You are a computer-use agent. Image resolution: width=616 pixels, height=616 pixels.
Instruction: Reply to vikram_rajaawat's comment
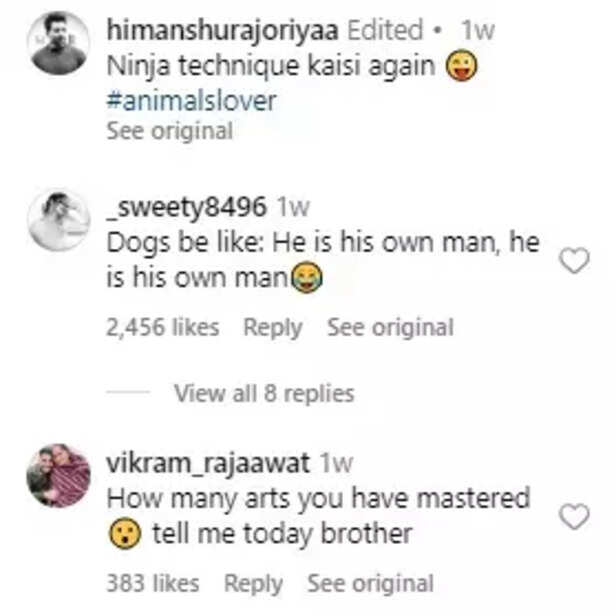click(x=253, y=583)
